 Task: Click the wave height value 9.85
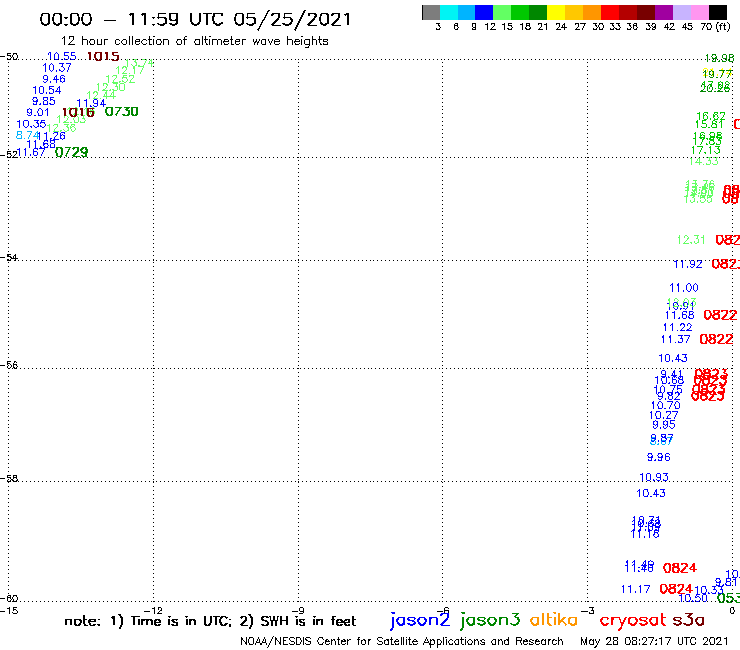43,101
